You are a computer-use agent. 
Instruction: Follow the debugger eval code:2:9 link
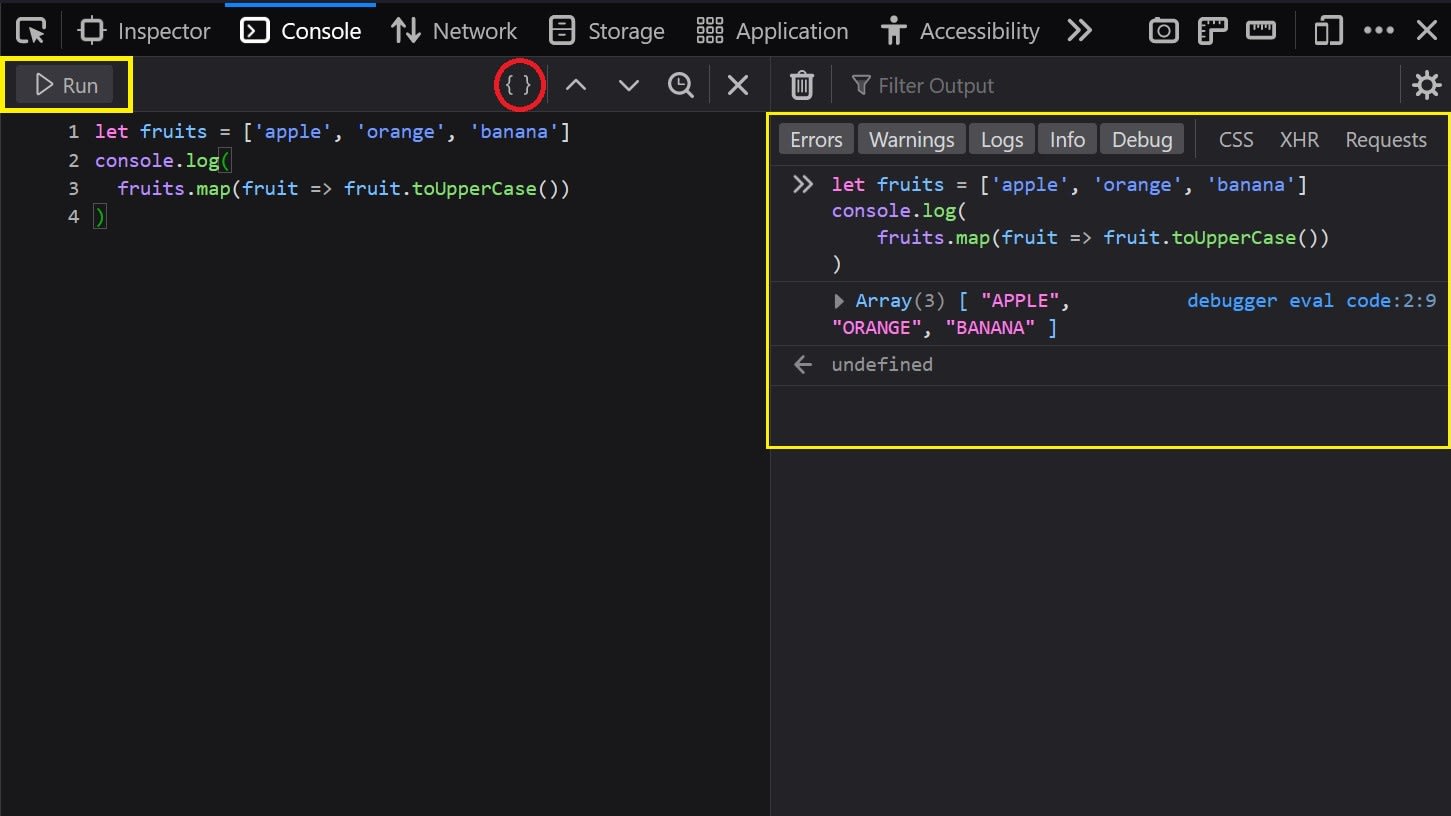pos(1311,300)
